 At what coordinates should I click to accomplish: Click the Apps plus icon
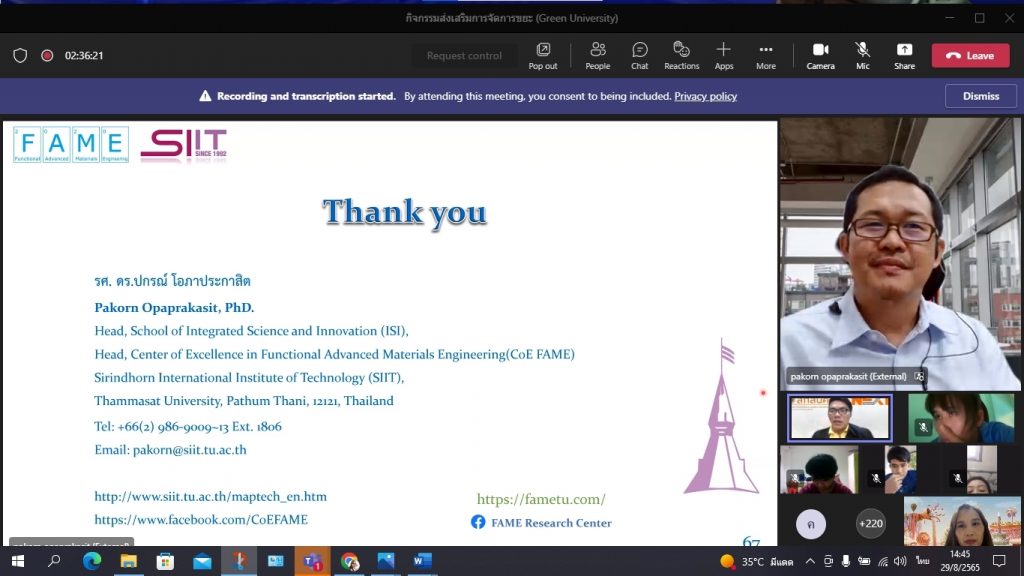724,55
